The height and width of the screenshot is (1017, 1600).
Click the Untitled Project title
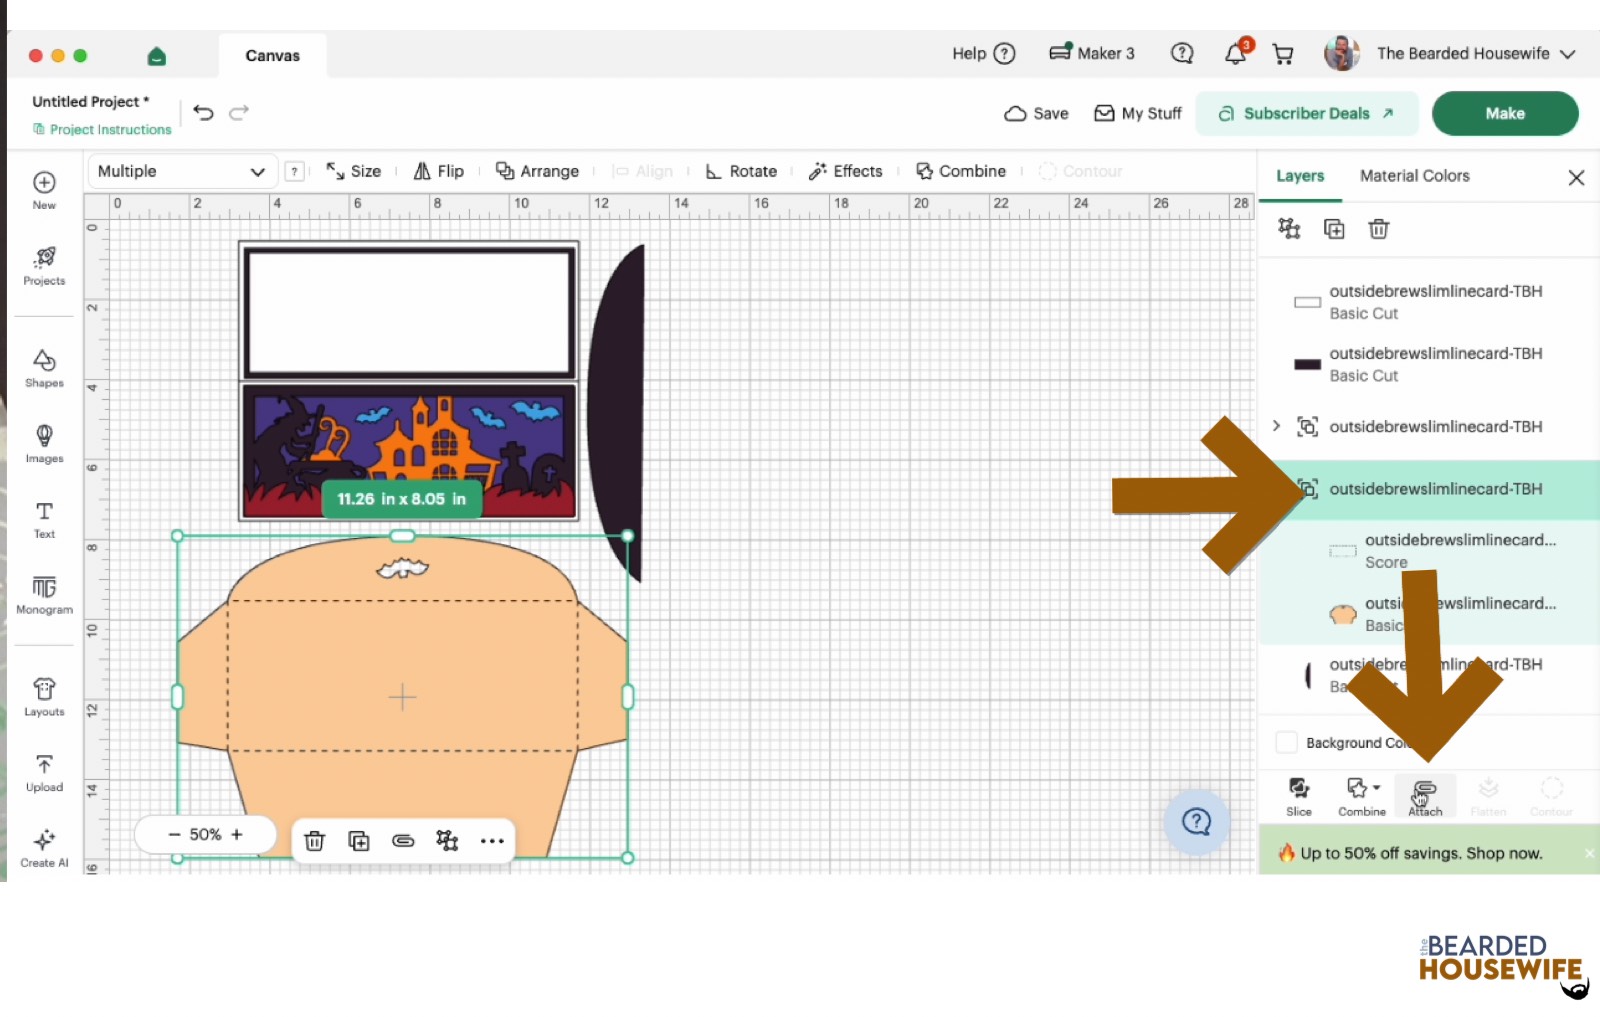(x=90, y=101)
